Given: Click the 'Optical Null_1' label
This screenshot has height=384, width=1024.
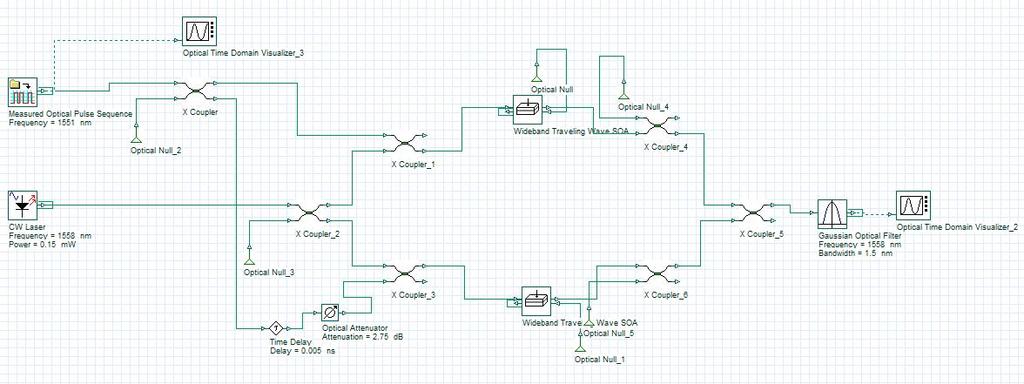Looking at the screenshot, I should (x=600, y=359).
